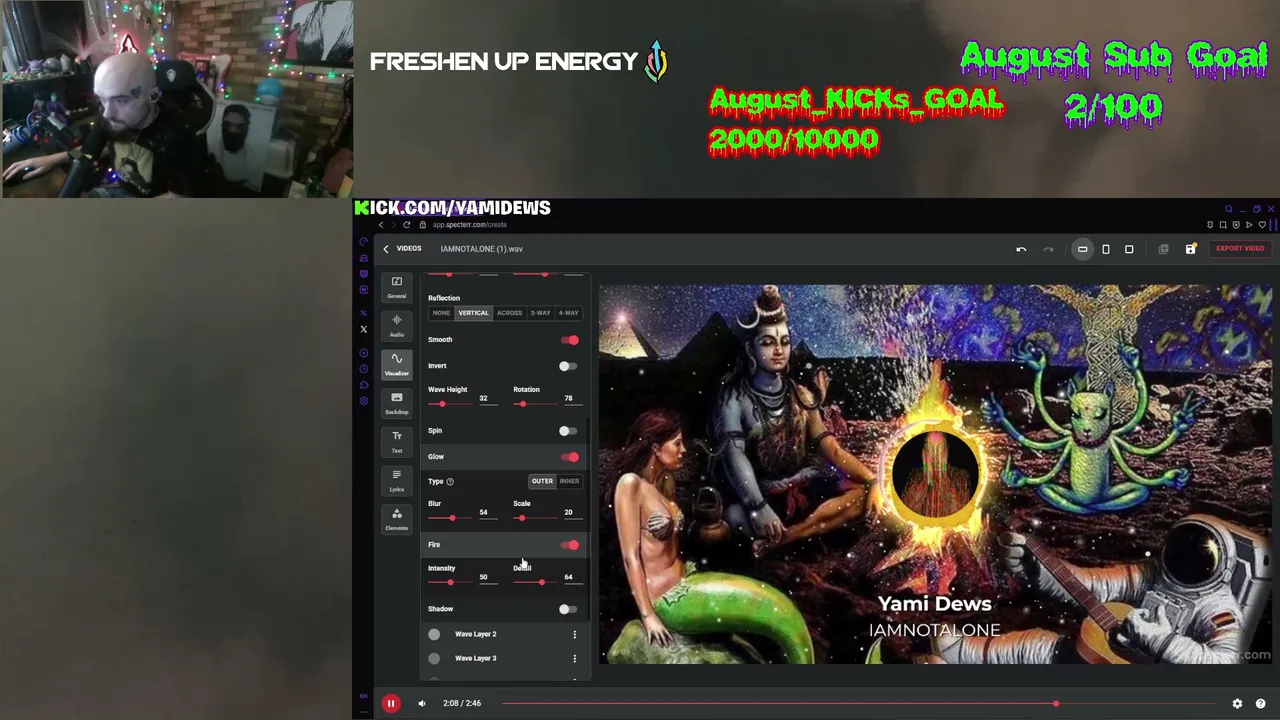Open the X (Twitter) sidebar icon
Image resolution: width=1280 pixels, height=720 pixels.
[x=363, y=329]
